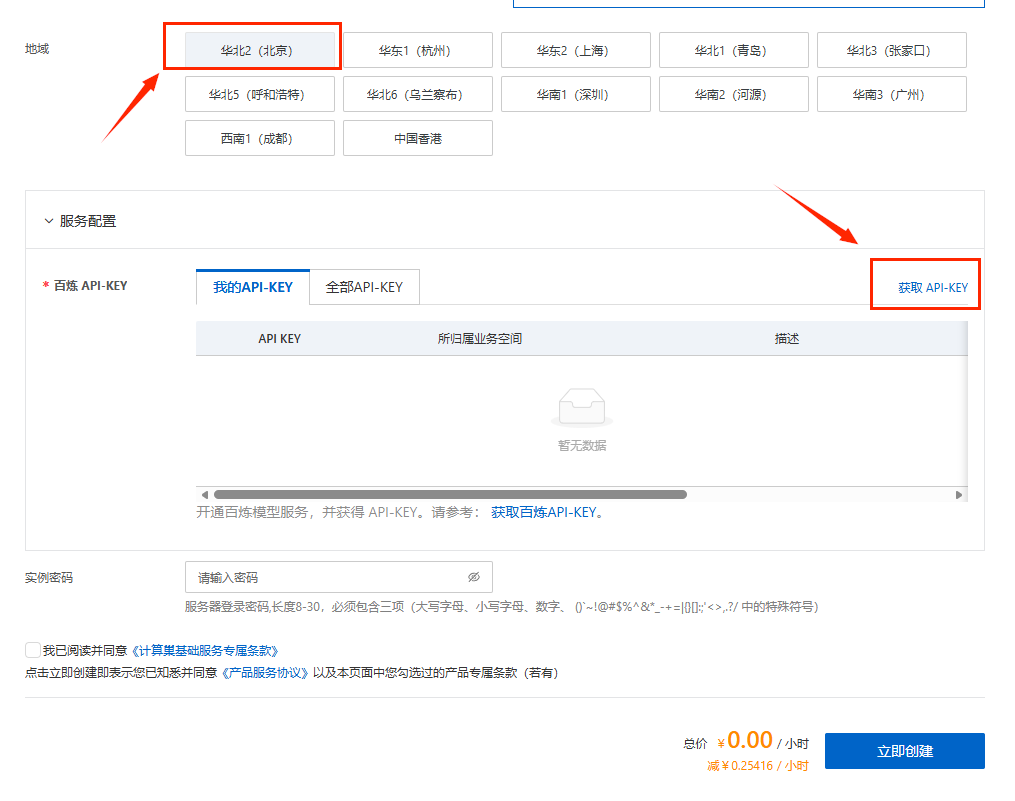1015x801 pixels.
Task: Choose 华南1（深圳） region
Action: (575, 94)
